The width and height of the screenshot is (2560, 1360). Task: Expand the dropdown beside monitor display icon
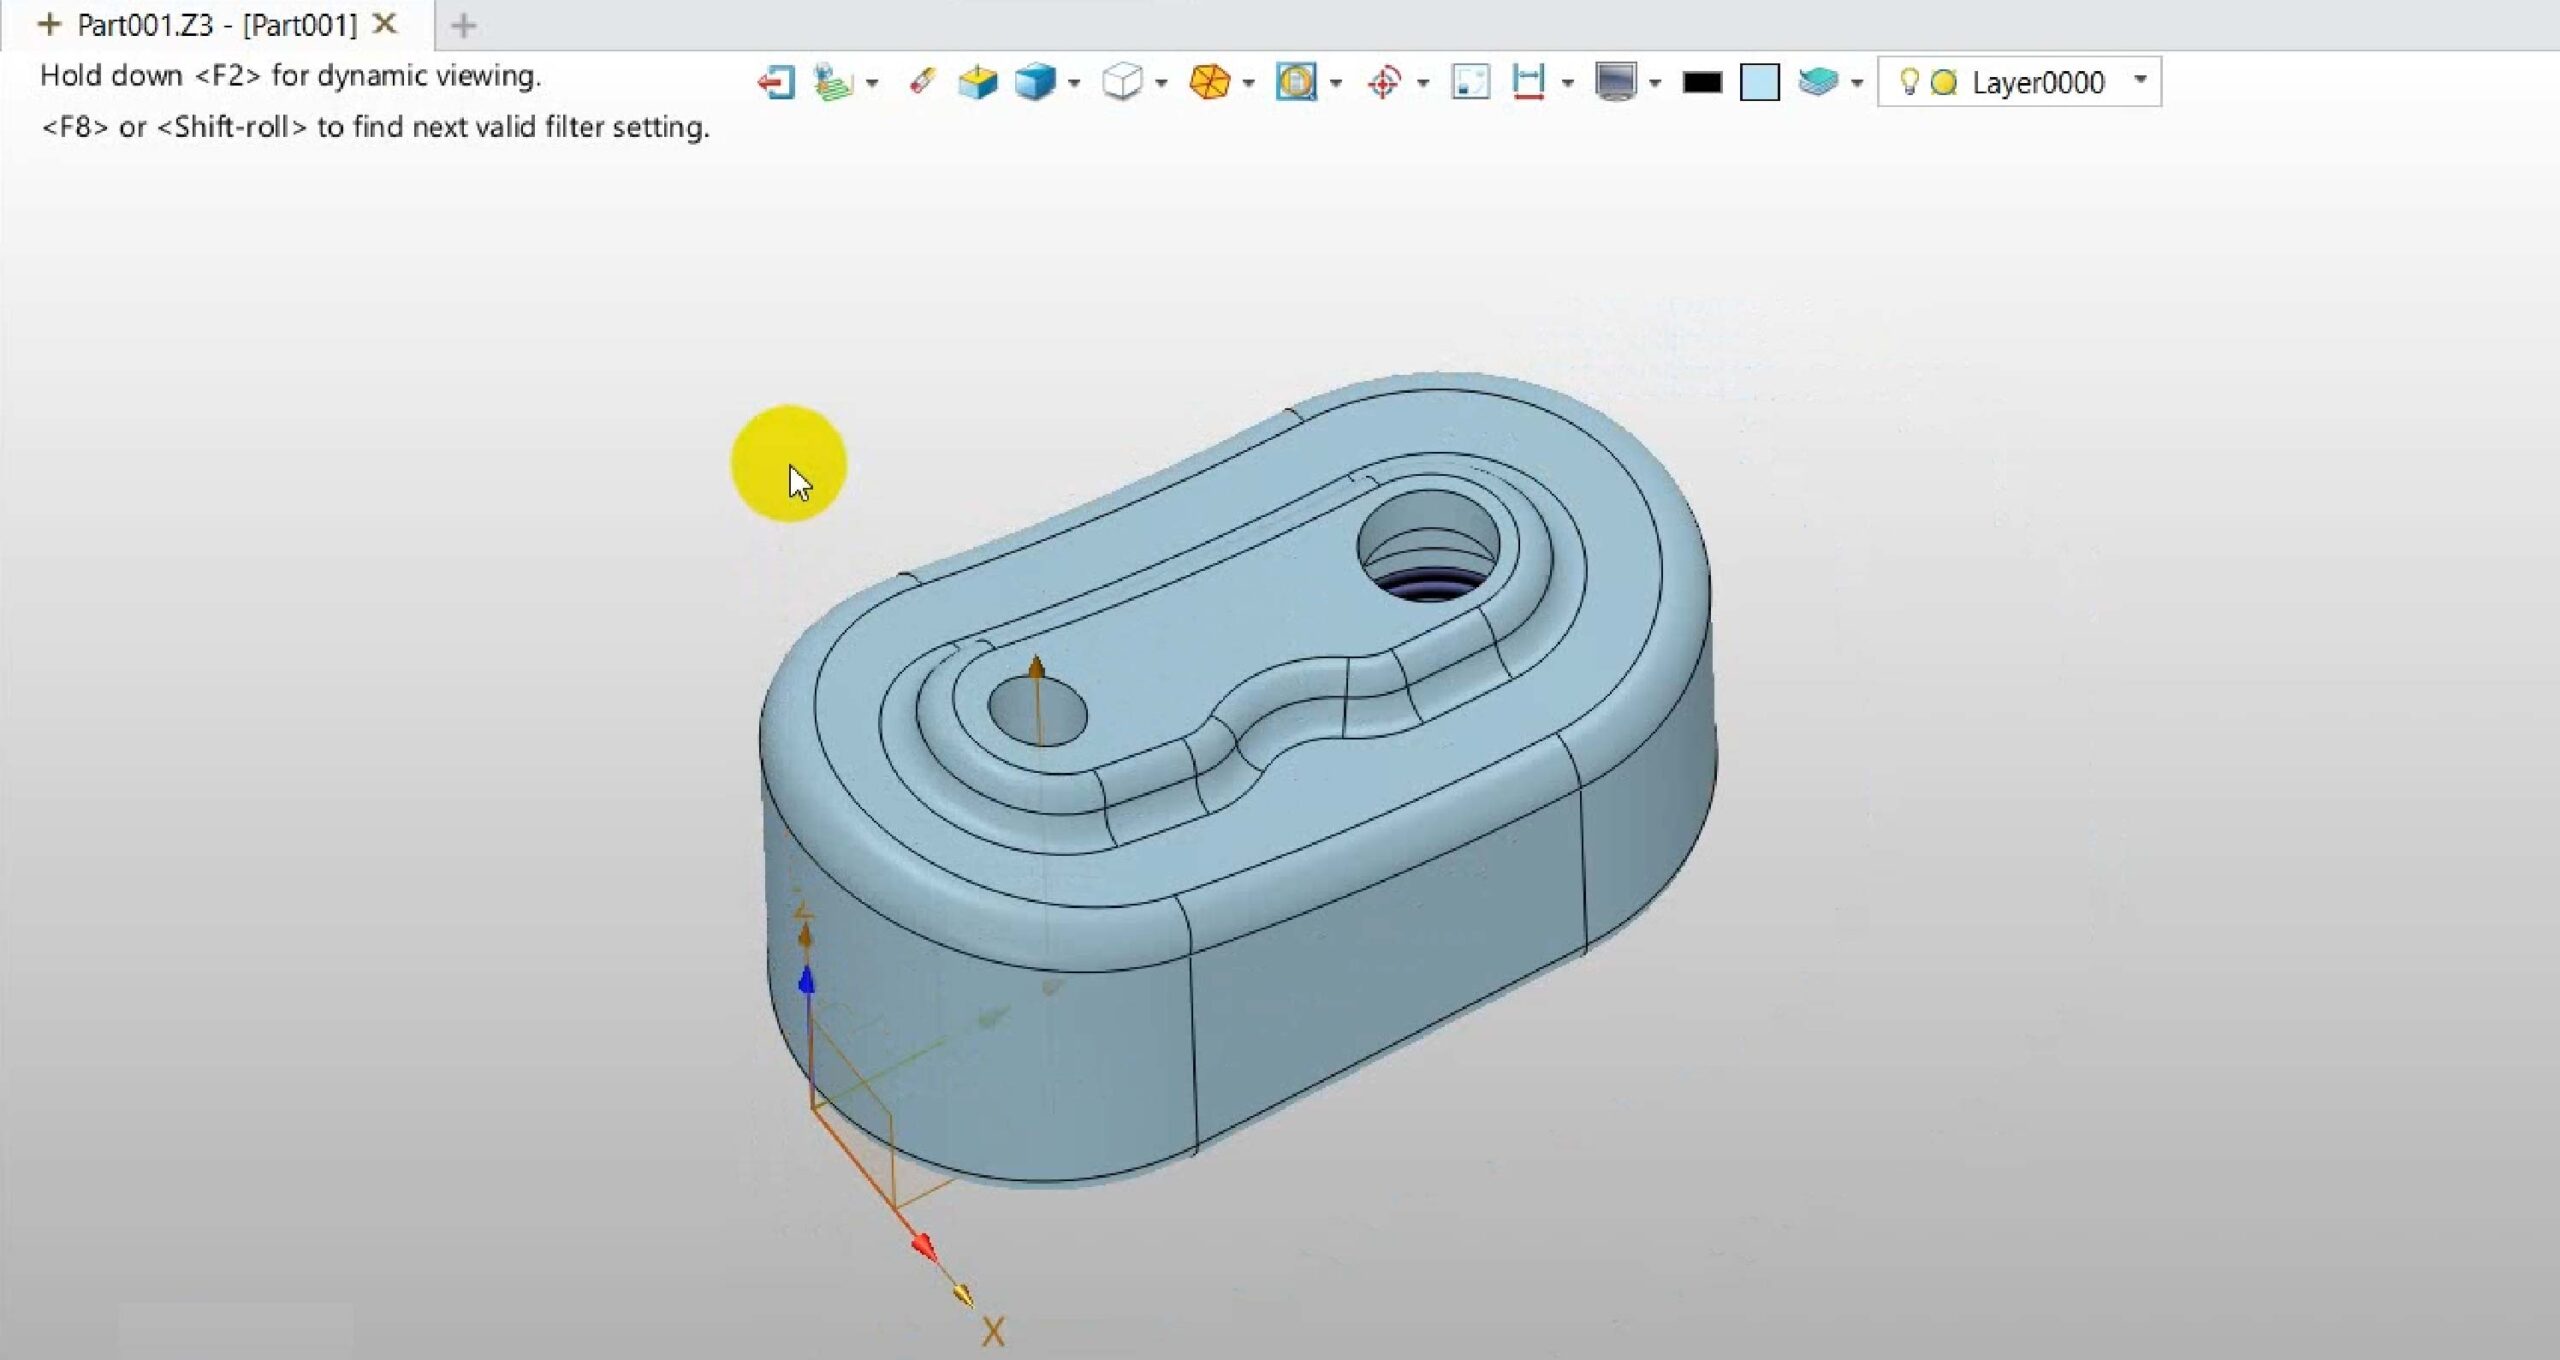click(1655, 83)
